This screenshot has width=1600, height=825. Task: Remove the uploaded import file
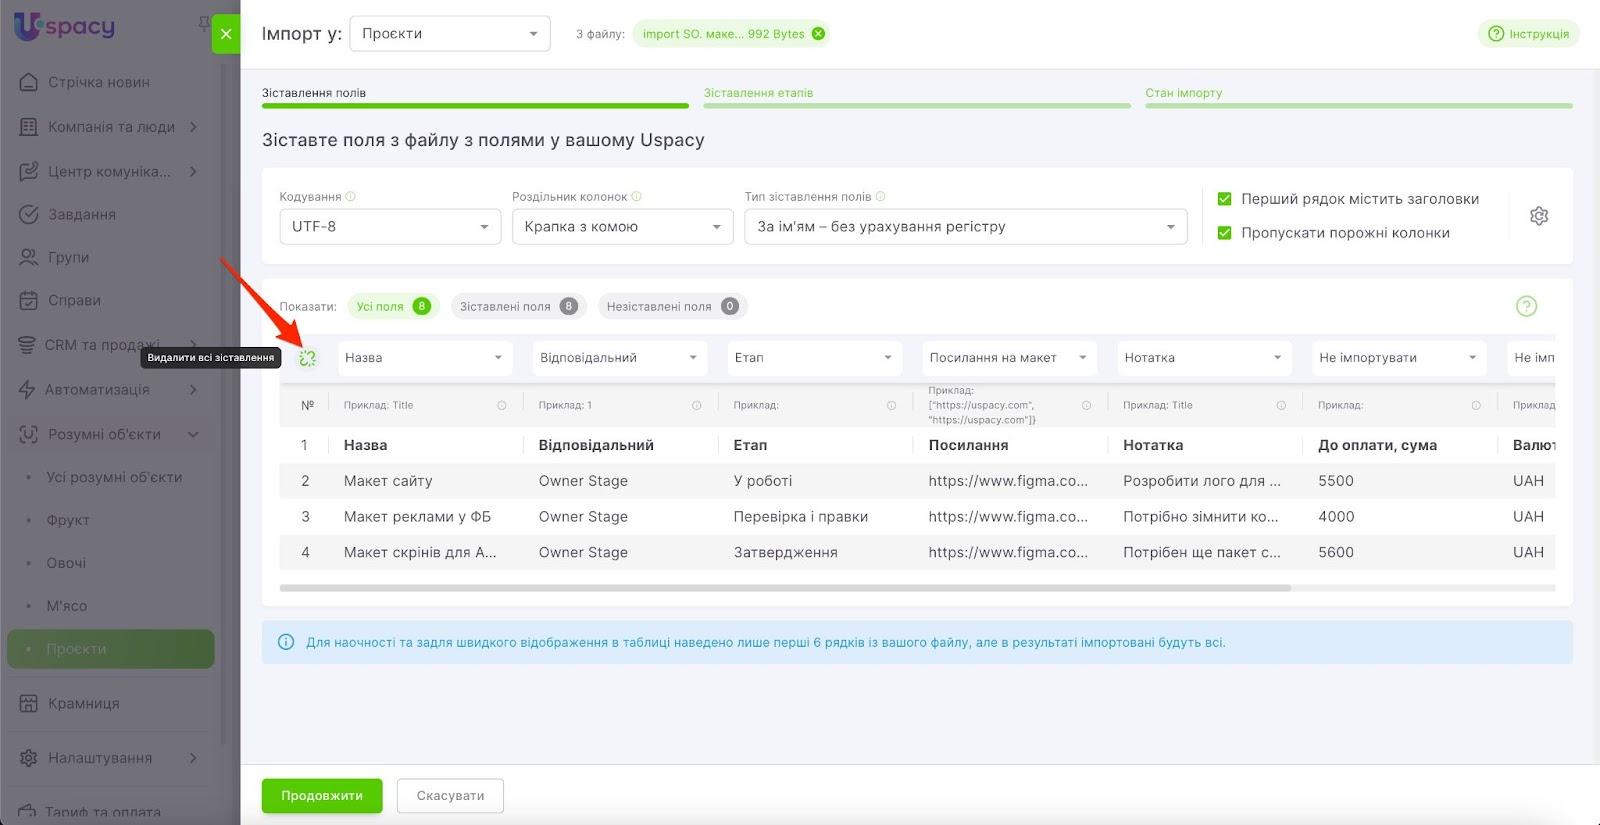click(x=819, y=34)
